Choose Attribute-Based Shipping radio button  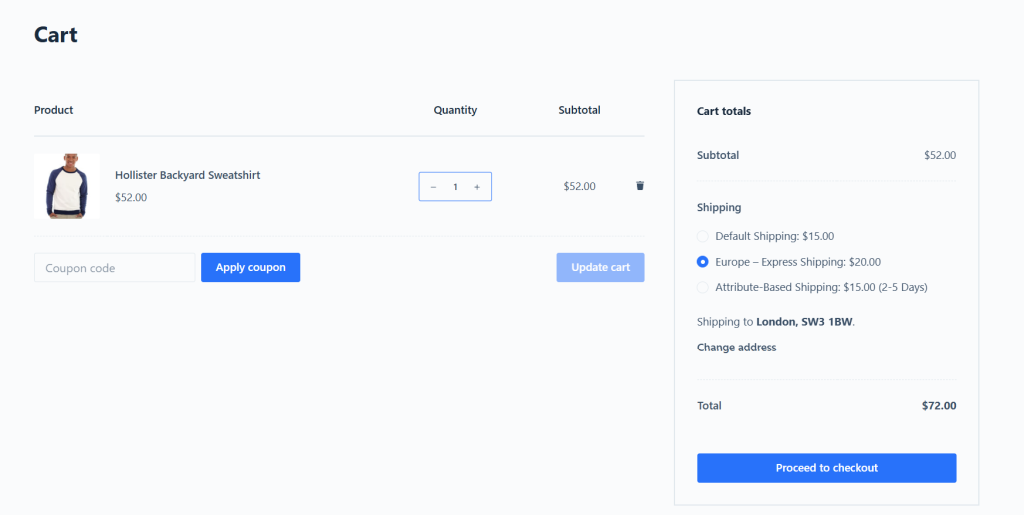coord(703,287)
